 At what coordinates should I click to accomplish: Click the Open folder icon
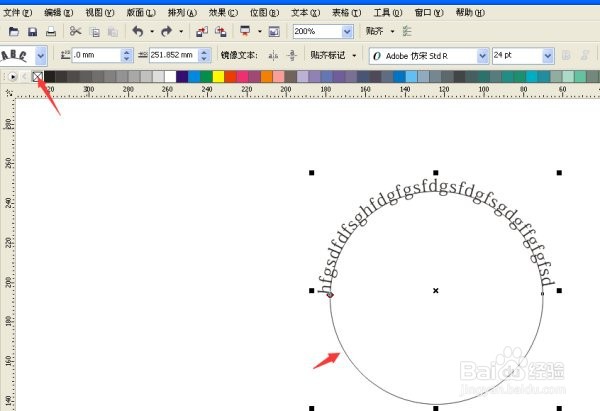(14, 31)
